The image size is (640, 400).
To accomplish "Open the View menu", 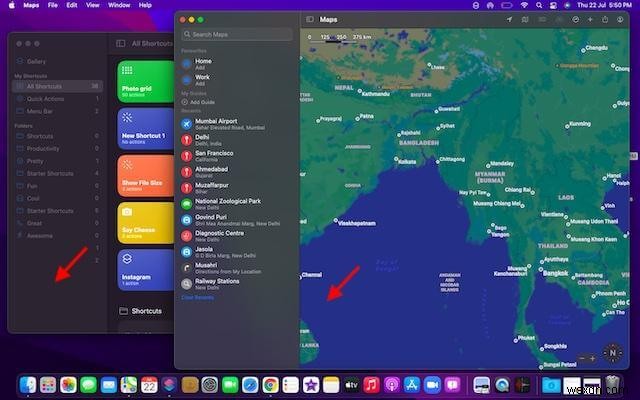I will click(93, 5).
